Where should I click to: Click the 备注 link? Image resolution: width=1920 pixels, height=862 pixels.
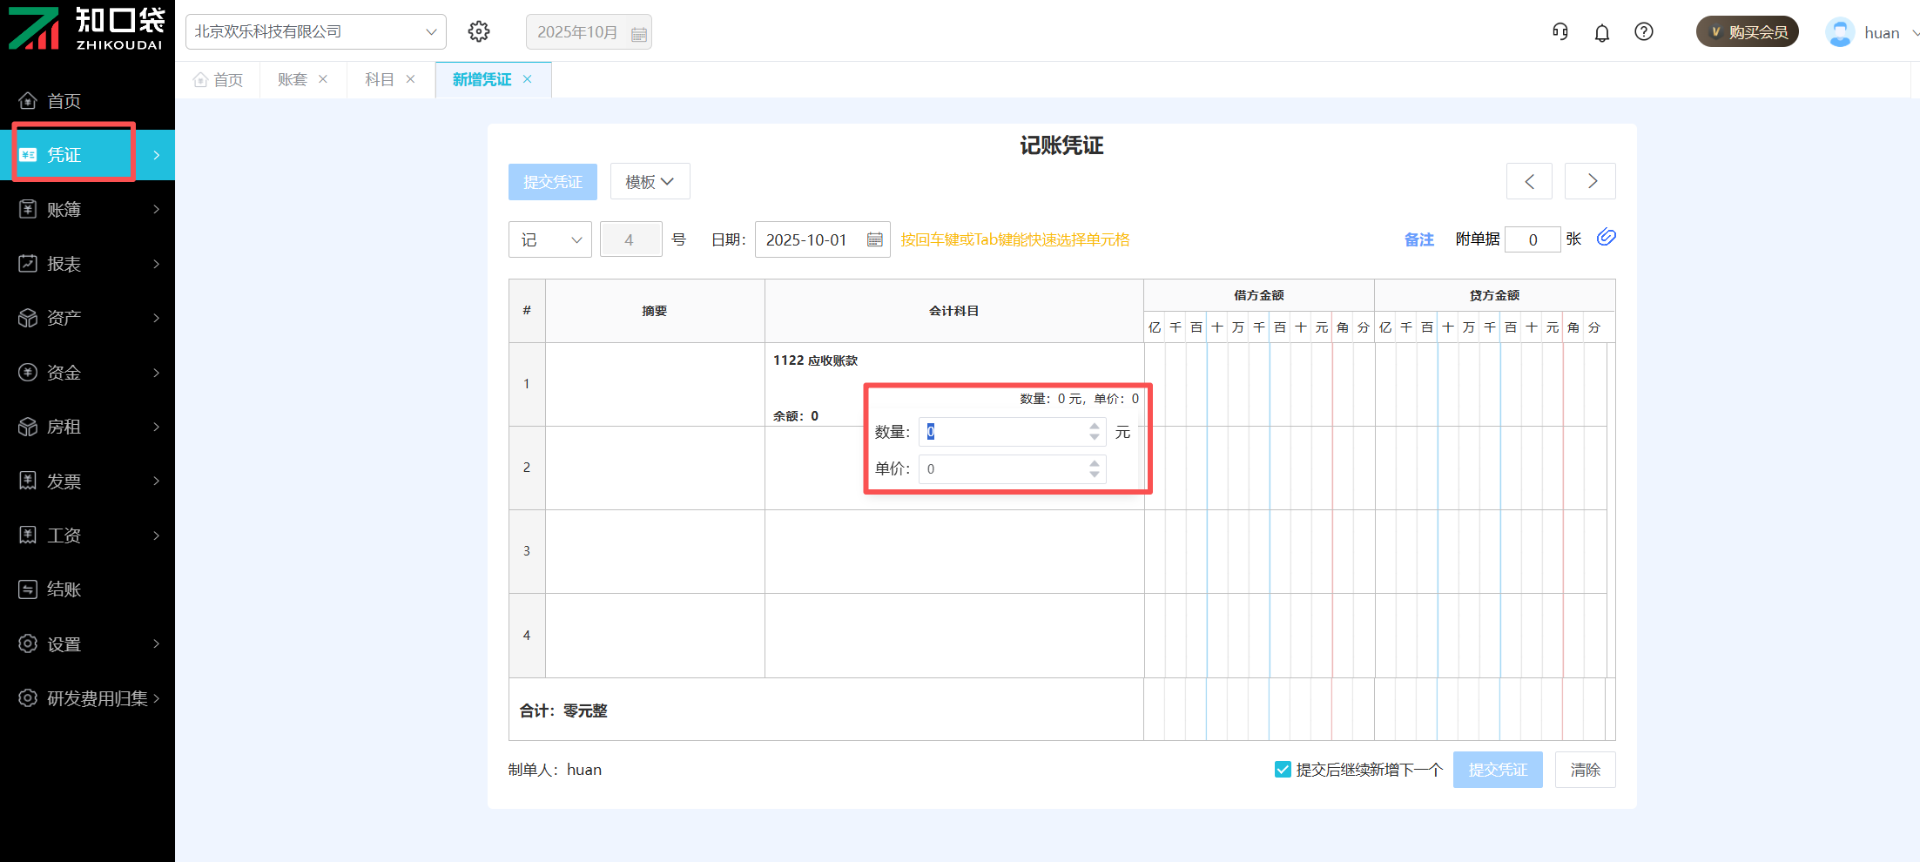[1419, 240]
